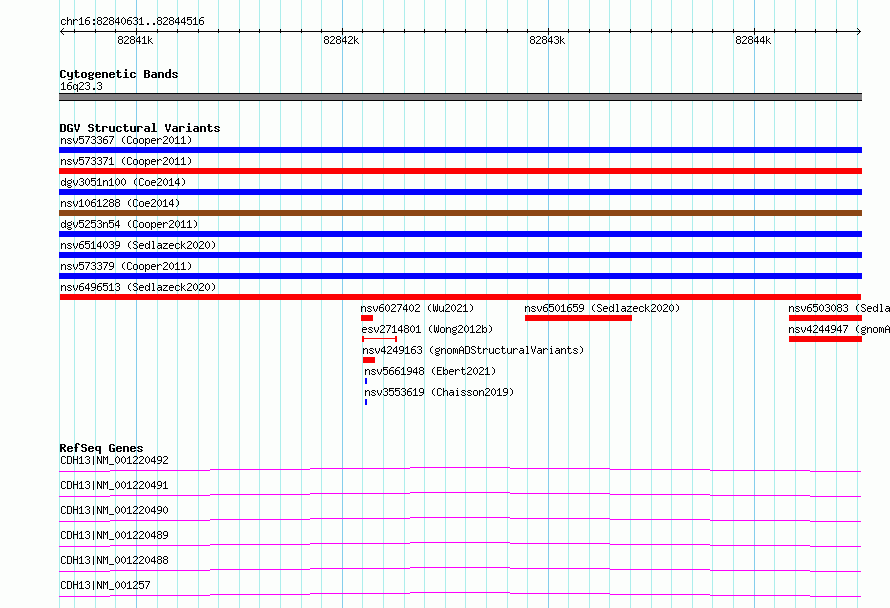
Task: Open nsv573379 (Cooper2011) variant
Action: (x=126, y=266)
